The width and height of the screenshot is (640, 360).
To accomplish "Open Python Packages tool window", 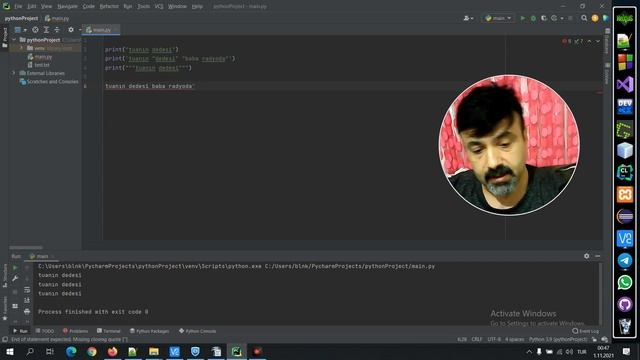I will [149, 331].
